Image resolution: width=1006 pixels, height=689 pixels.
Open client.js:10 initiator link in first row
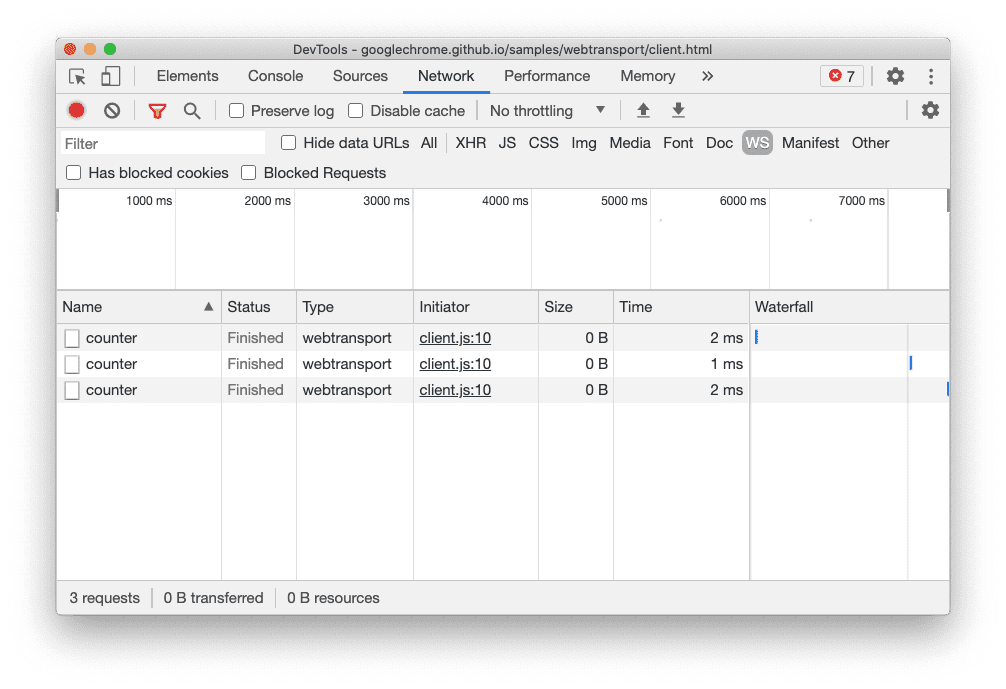click(455, 338)
